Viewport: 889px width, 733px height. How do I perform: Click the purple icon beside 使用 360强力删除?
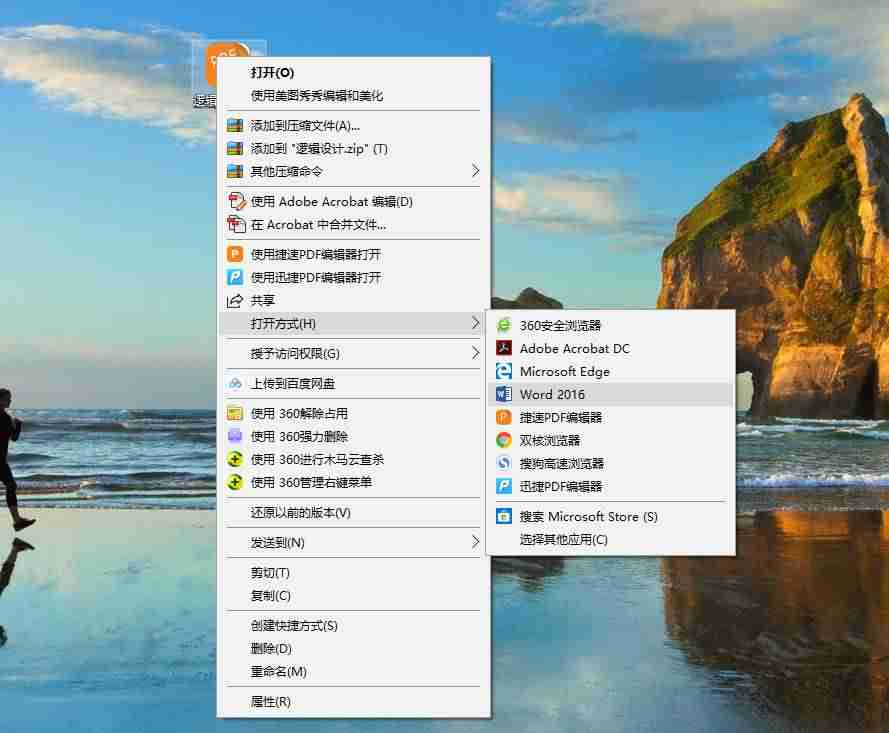[x=235, y=436]
